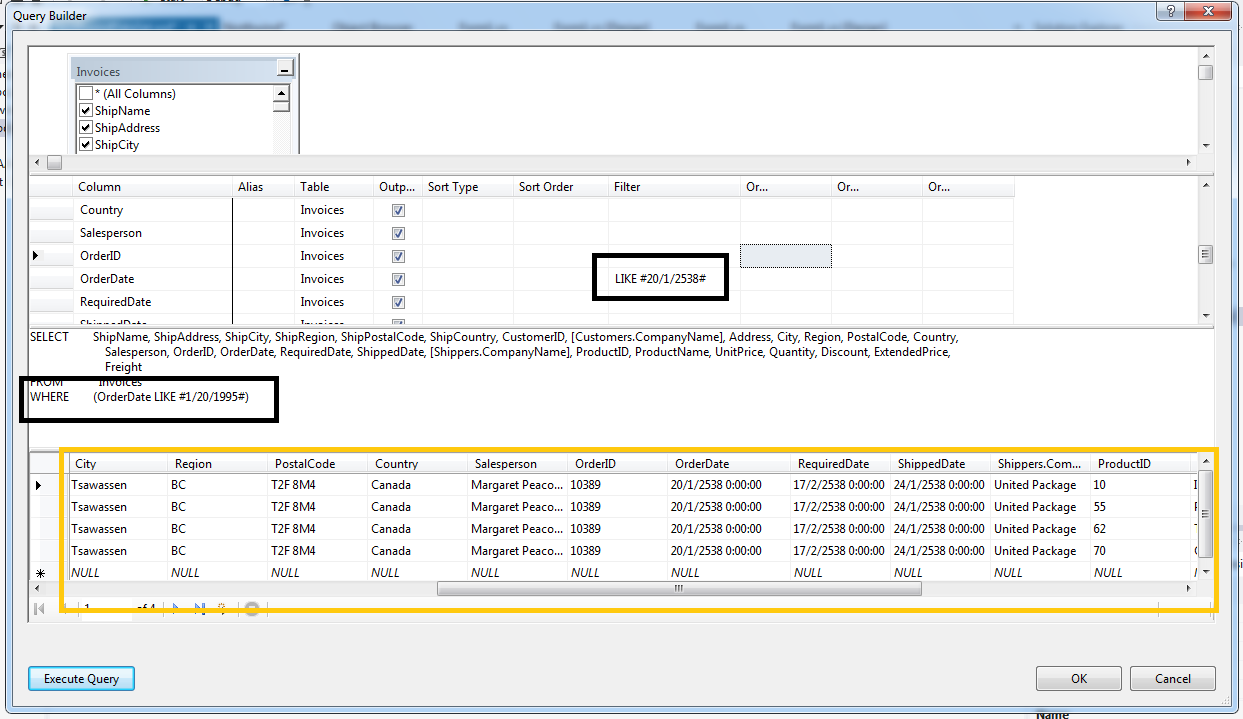Collapse the Invoices table panel

point(285,71)
